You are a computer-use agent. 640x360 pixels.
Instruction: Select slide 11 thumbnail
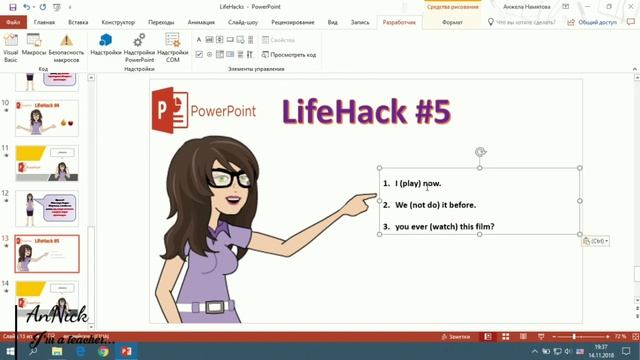coord(47,163)
